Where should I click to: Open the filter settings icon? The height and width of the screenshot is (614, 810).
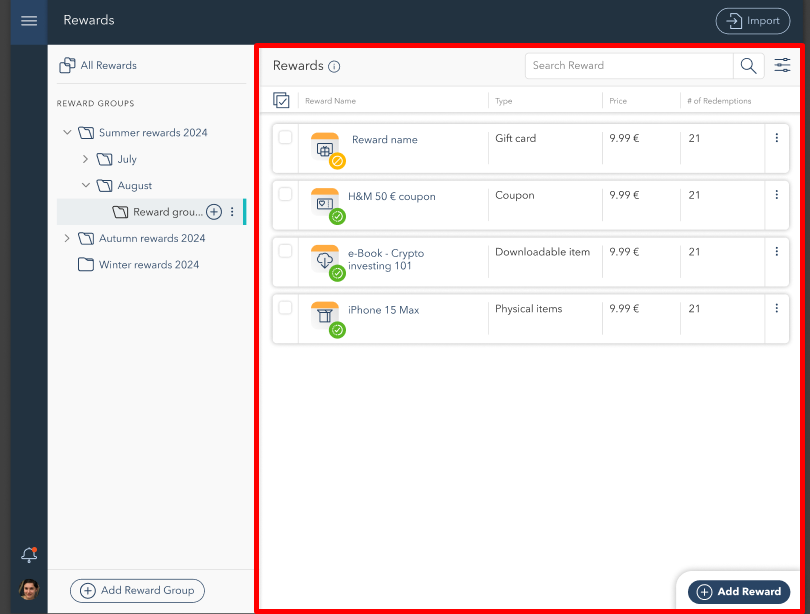[x=782, y=65]
